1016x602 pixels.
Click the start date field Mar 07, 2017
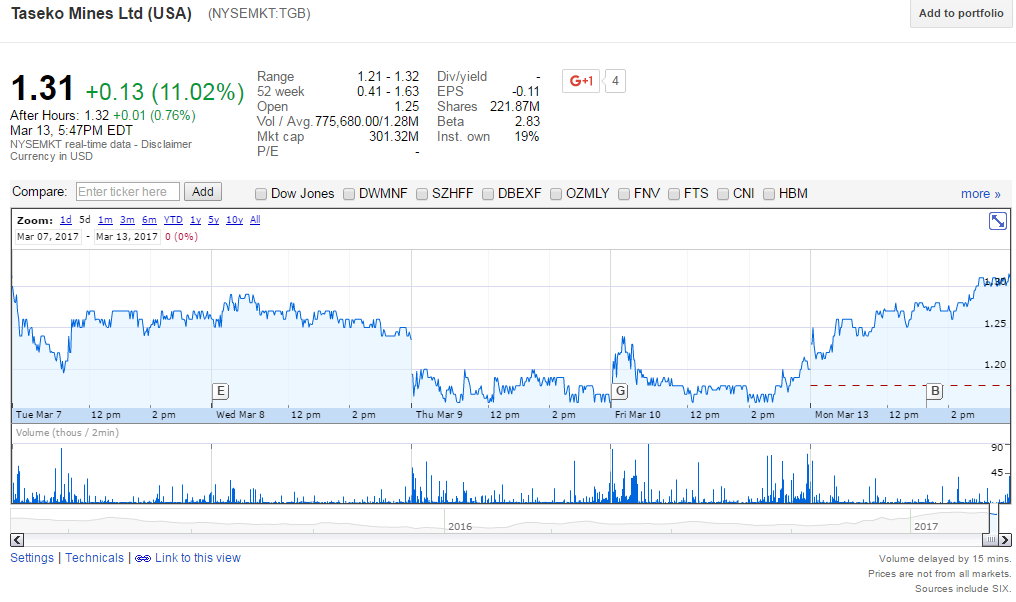48,237
